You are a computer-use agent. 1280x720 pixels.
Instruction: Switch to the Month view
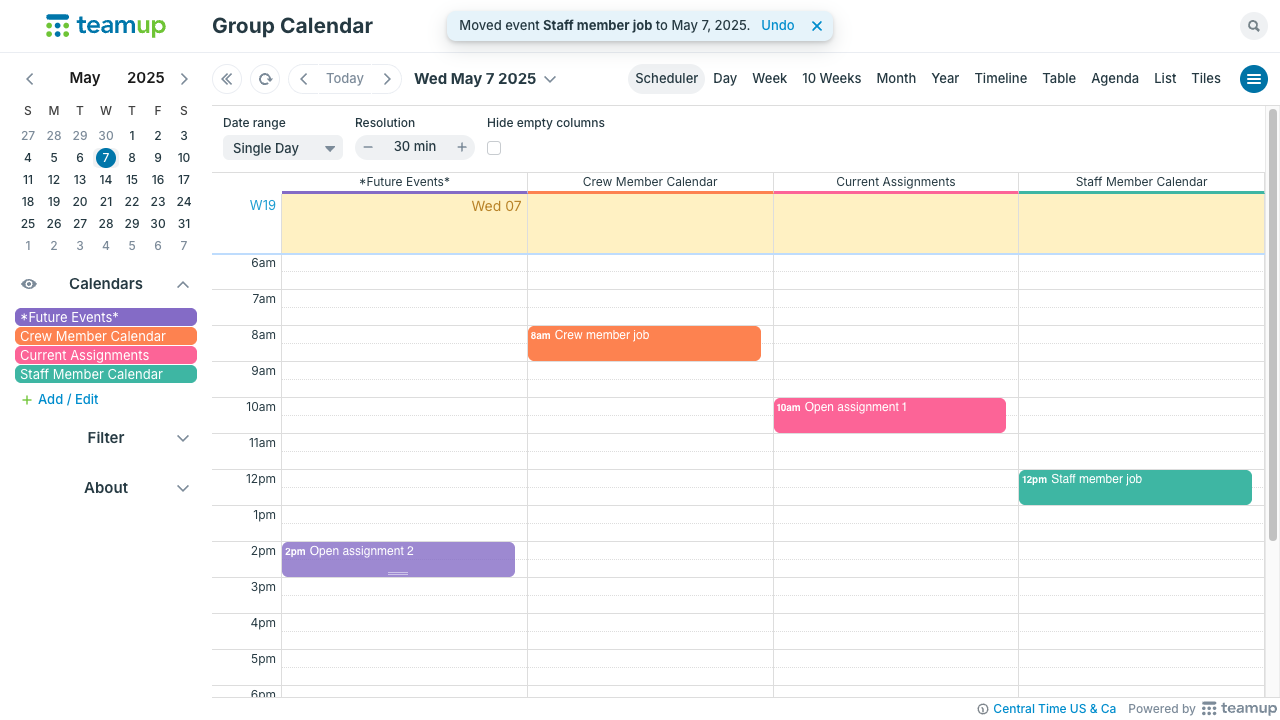(x=896, y=78)
